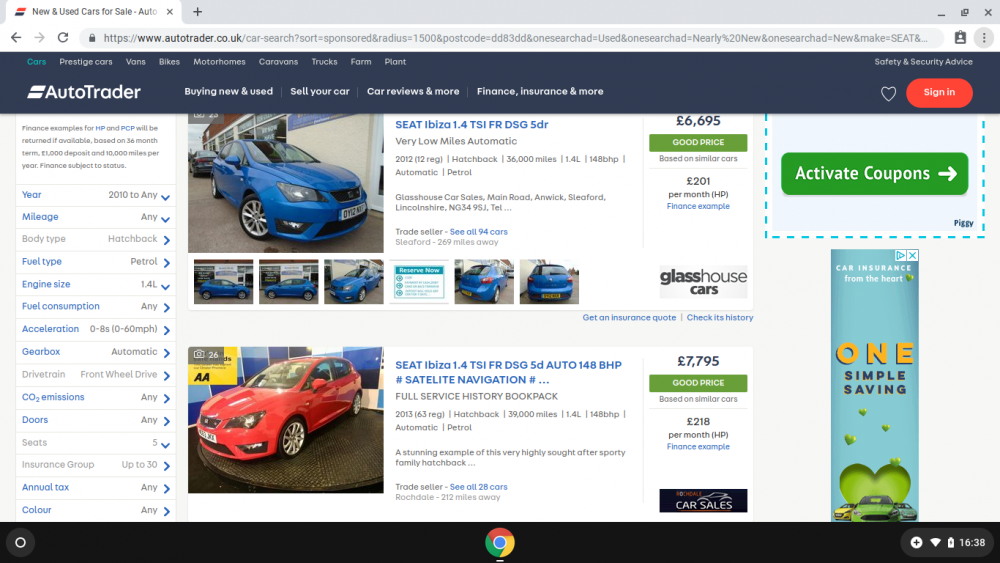Screen dimensions: 1000x563
Task: Open the Colour filter
Action: coord(94,510)
